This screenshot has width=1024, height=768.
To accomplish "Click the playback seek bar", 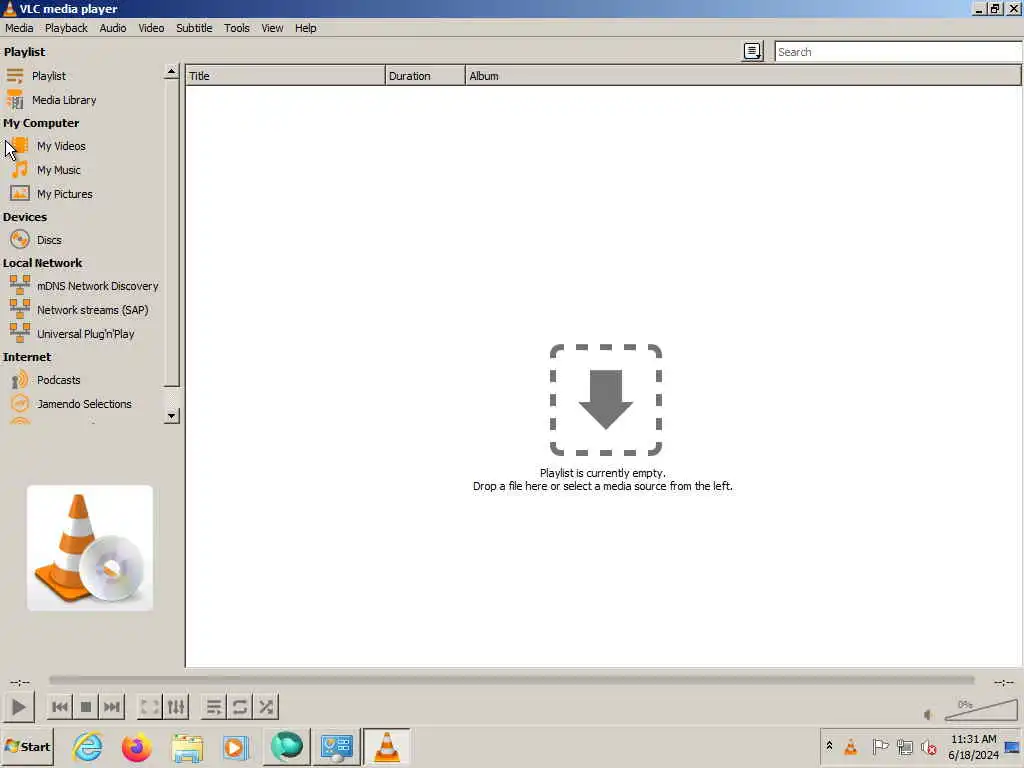I will (511, 680).
